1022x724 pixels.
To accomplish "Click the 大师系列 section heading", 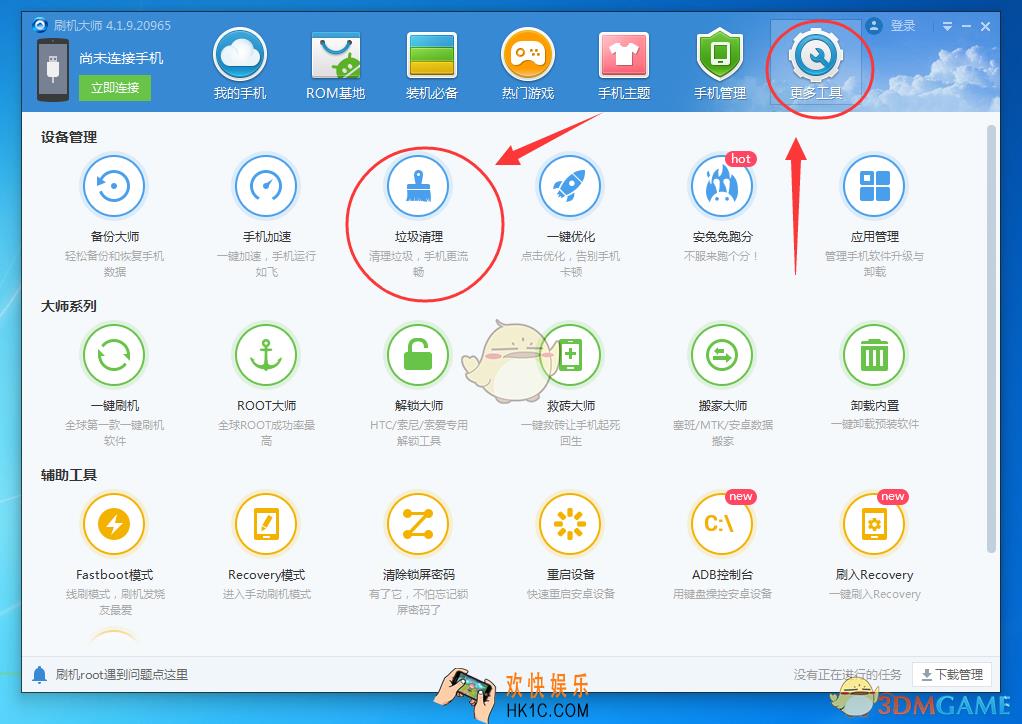I will coord(68,306).
